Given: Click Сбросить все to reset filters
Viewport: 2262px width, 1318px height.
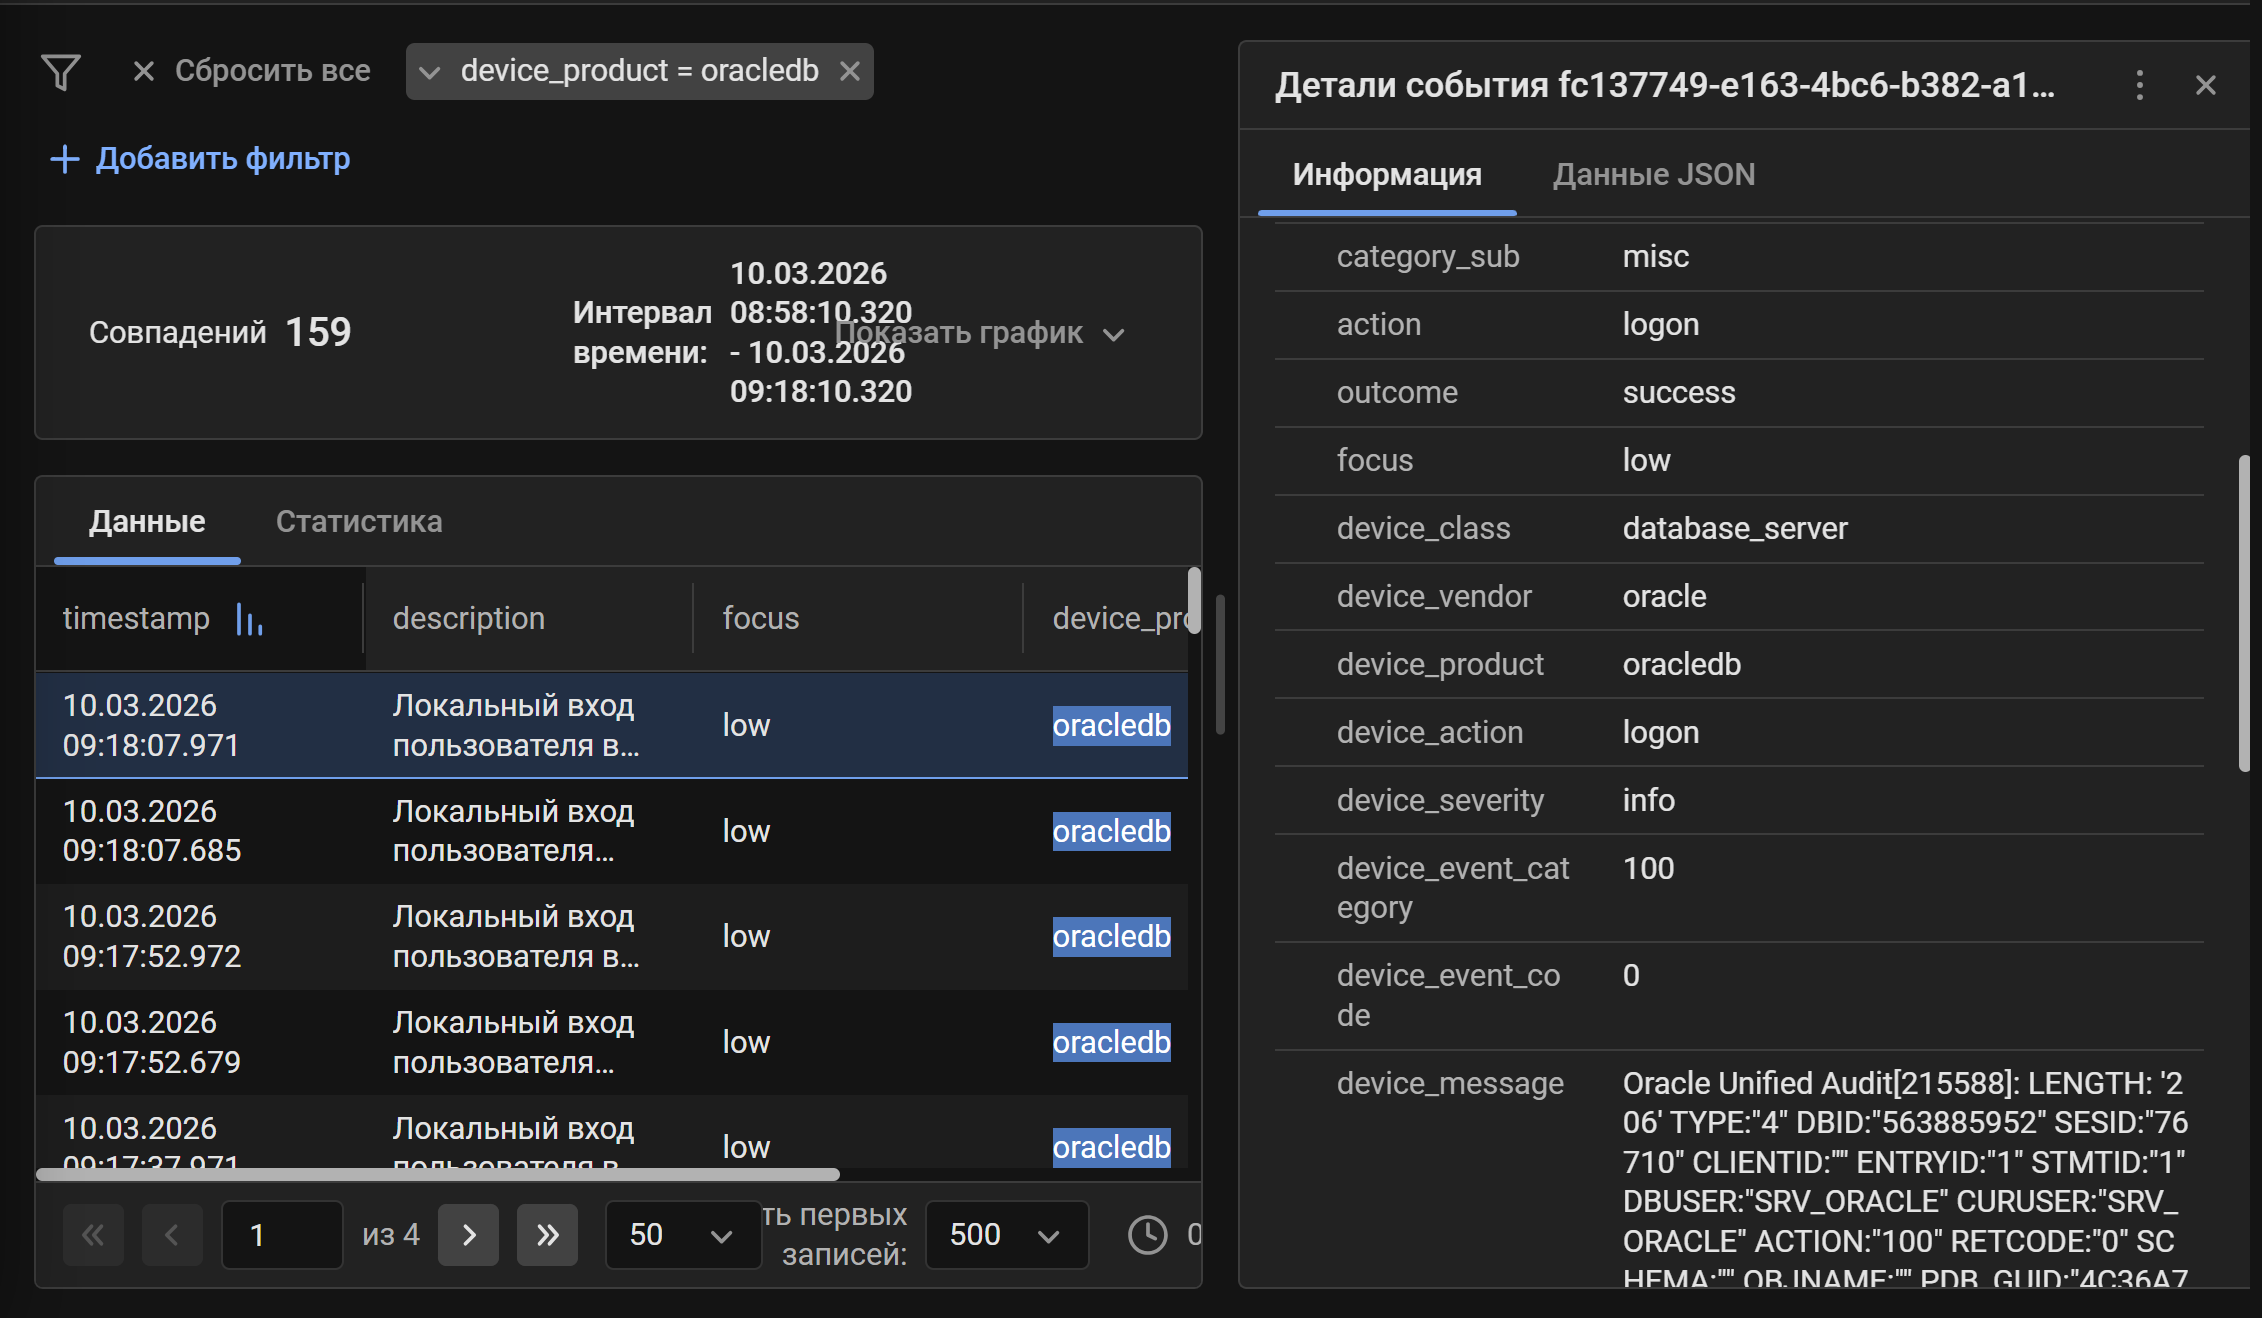Looking at the screenshot, I should (x=273, y=70).
